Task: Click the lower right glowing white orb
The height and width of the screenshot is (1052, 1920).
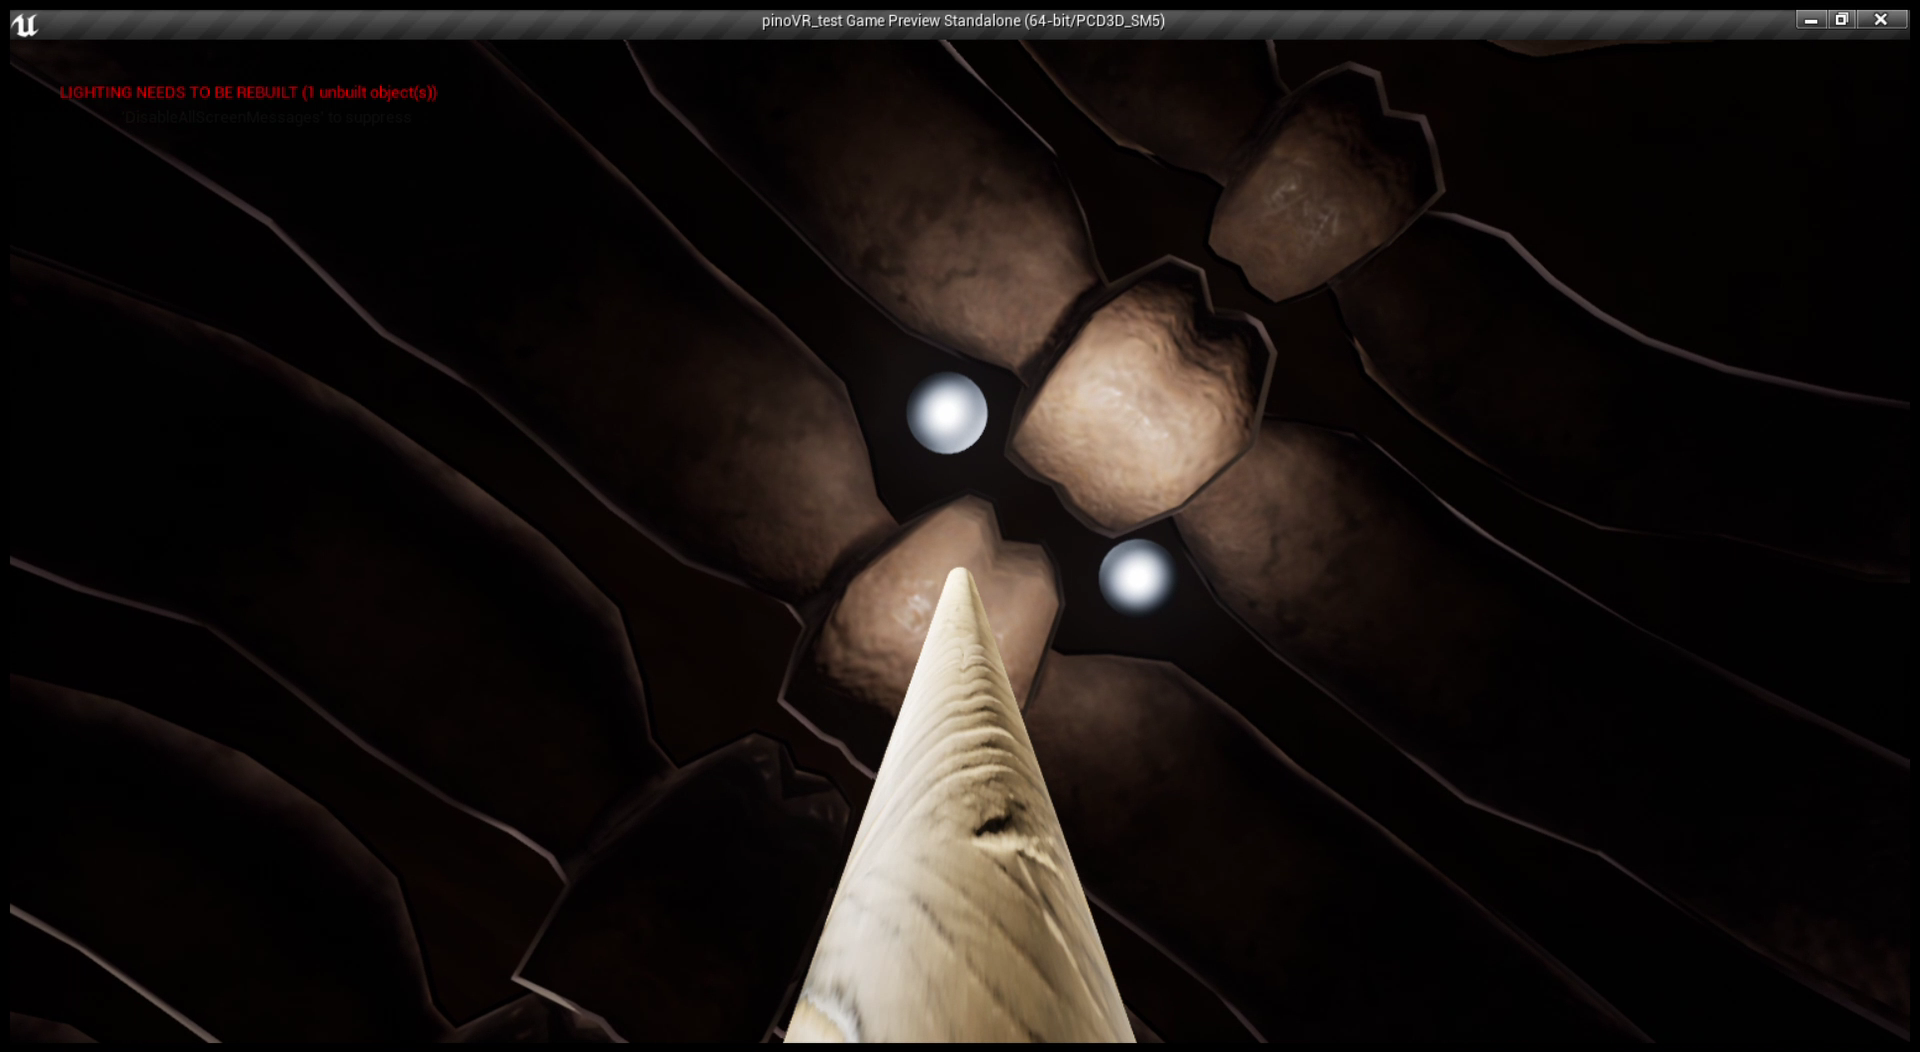Action: click(x=1136, y=576)
